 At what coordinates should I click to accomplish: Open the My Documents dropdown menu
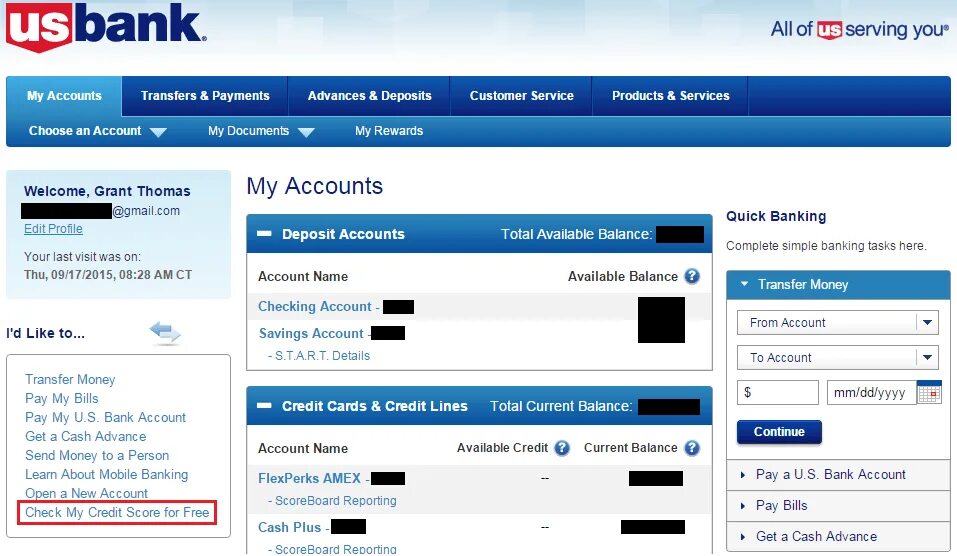[261, 131]
